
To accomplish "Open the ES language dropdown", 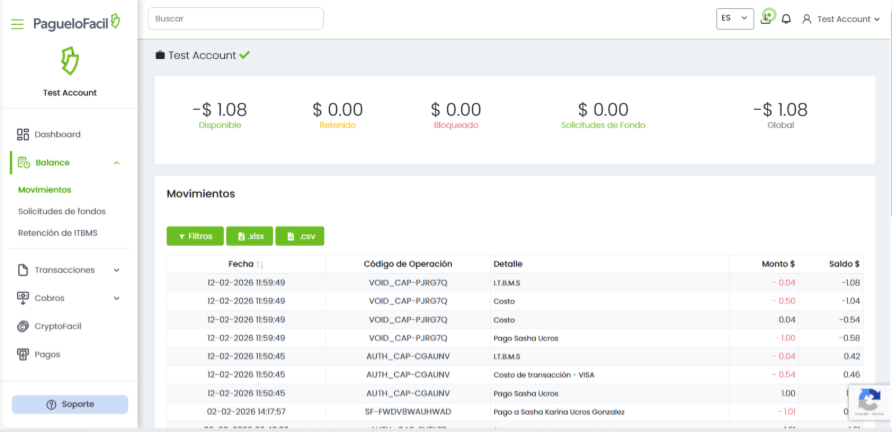I will [735, 19].
